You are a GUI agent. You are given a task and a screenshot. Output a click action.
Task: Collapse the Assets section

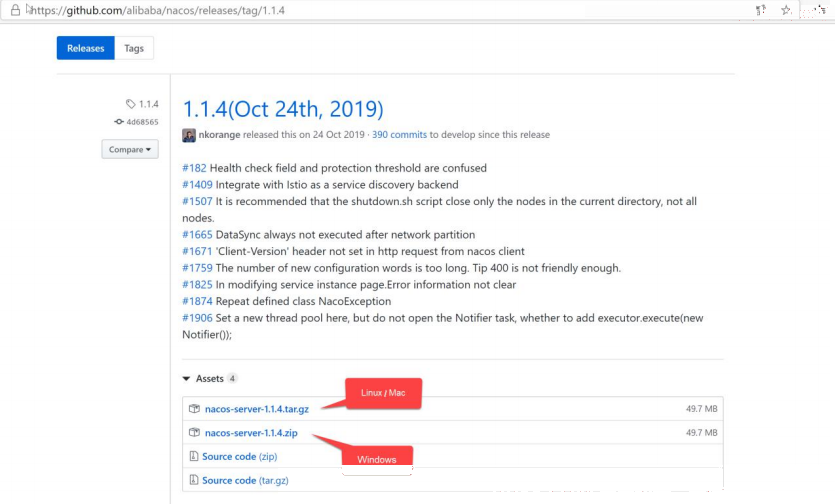(x=186, y=378)
